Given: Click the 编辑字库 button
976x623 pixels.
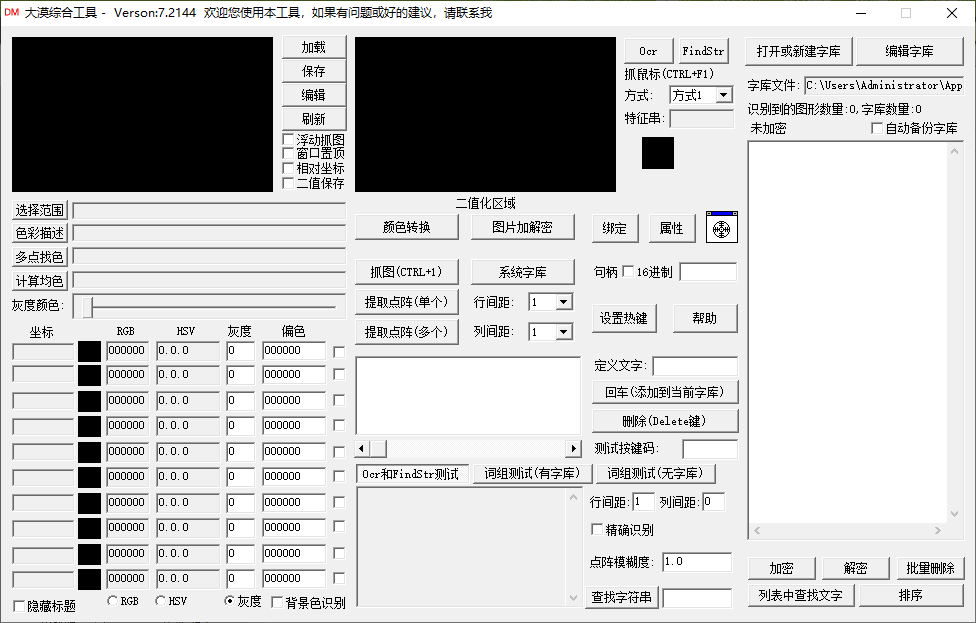Looking at the screenshot, I should click(x=910, y=51).
